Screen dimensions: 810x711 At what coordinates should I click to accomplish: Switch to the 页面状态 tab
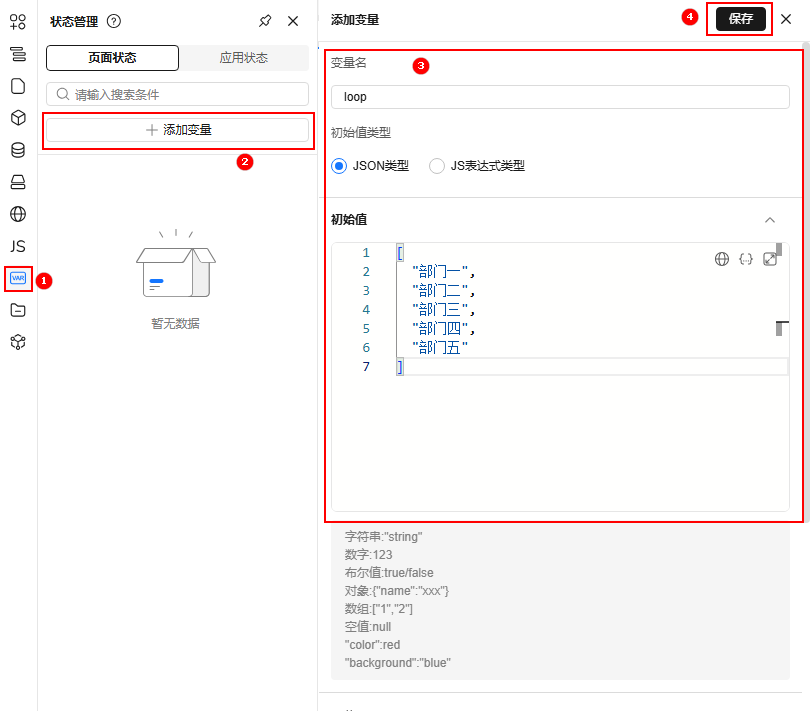(112, 58)
